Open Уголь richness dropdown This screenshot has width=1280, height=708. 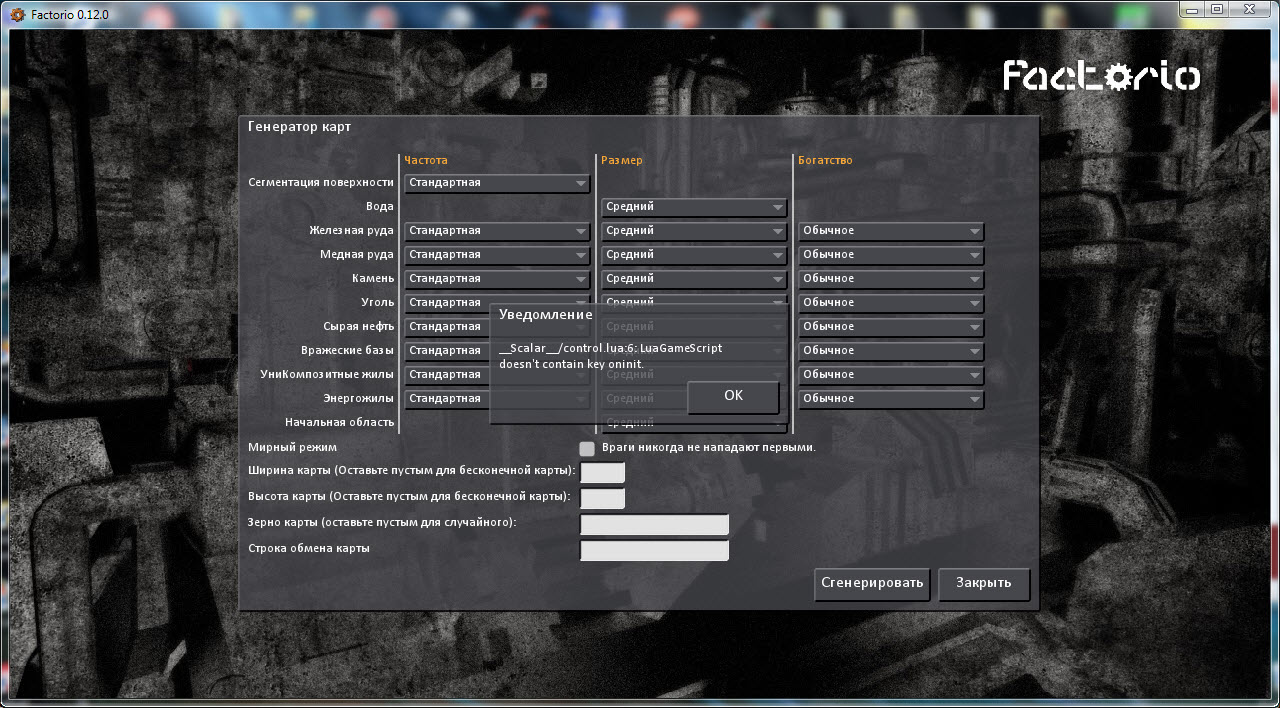891,303
